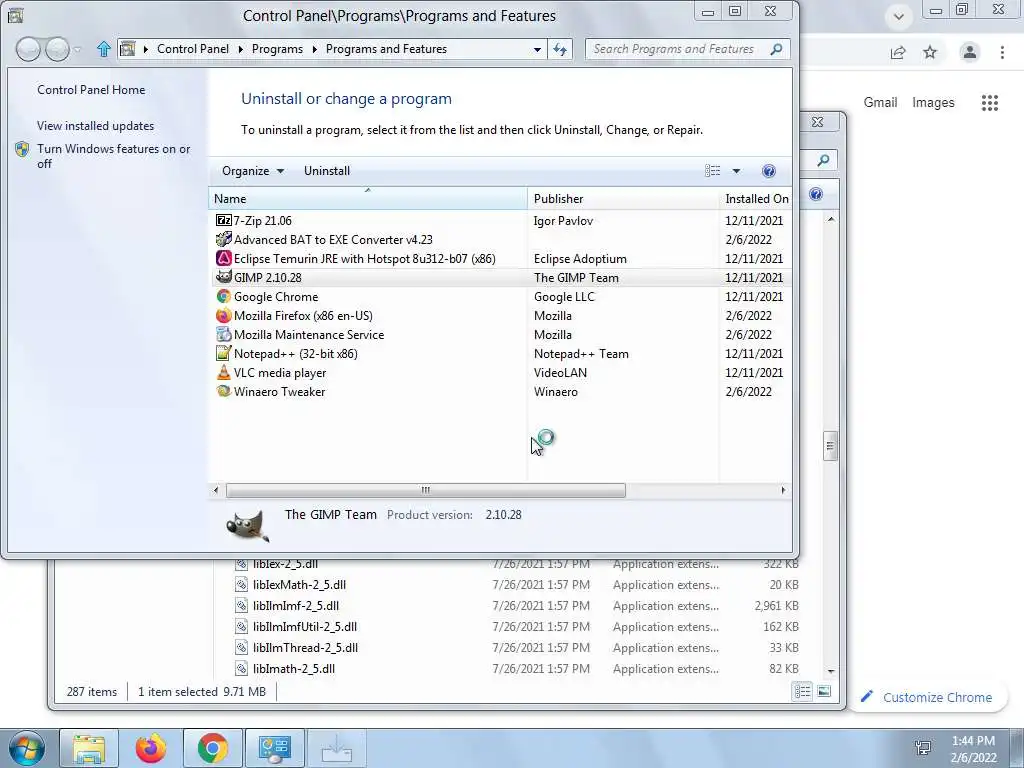Image resolution: width=1024 pixels, height=768 pixels.
Task: Click the Notepad++ program icon
Action: click(x=223, y=353)
